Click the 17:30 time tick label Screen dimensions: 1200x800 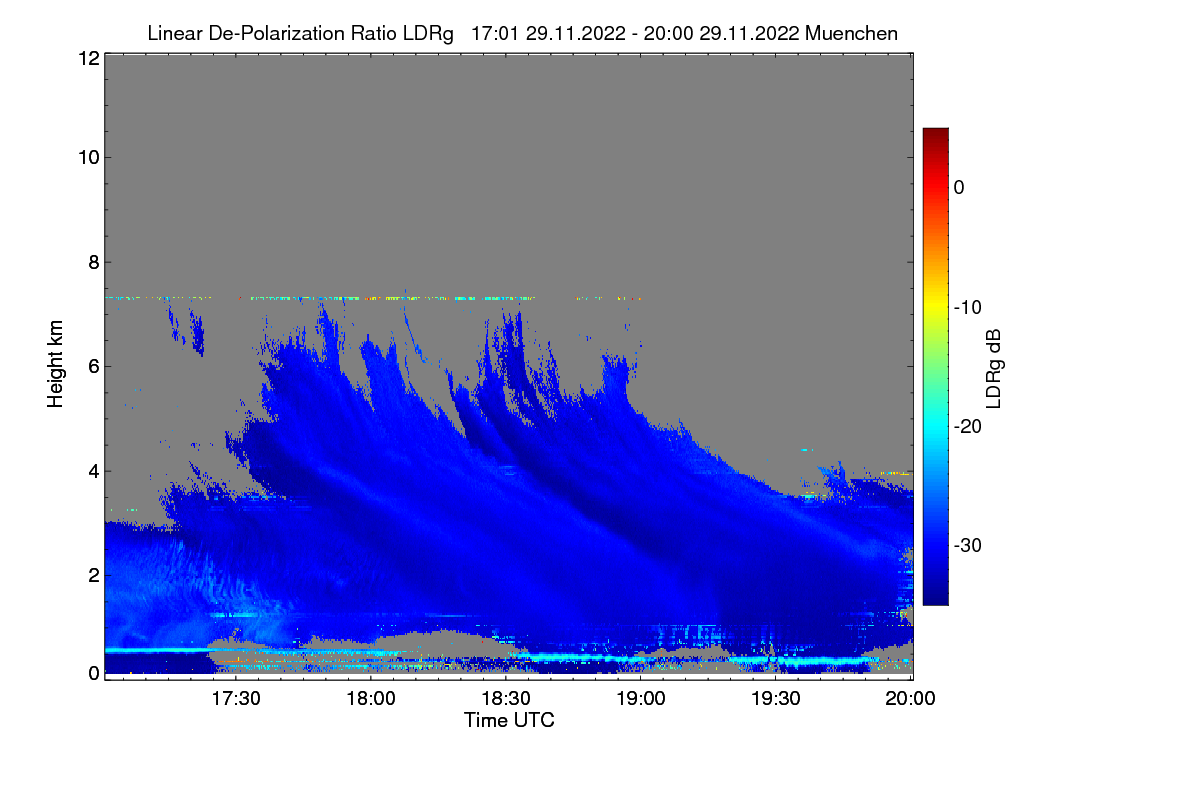[236, 700]
